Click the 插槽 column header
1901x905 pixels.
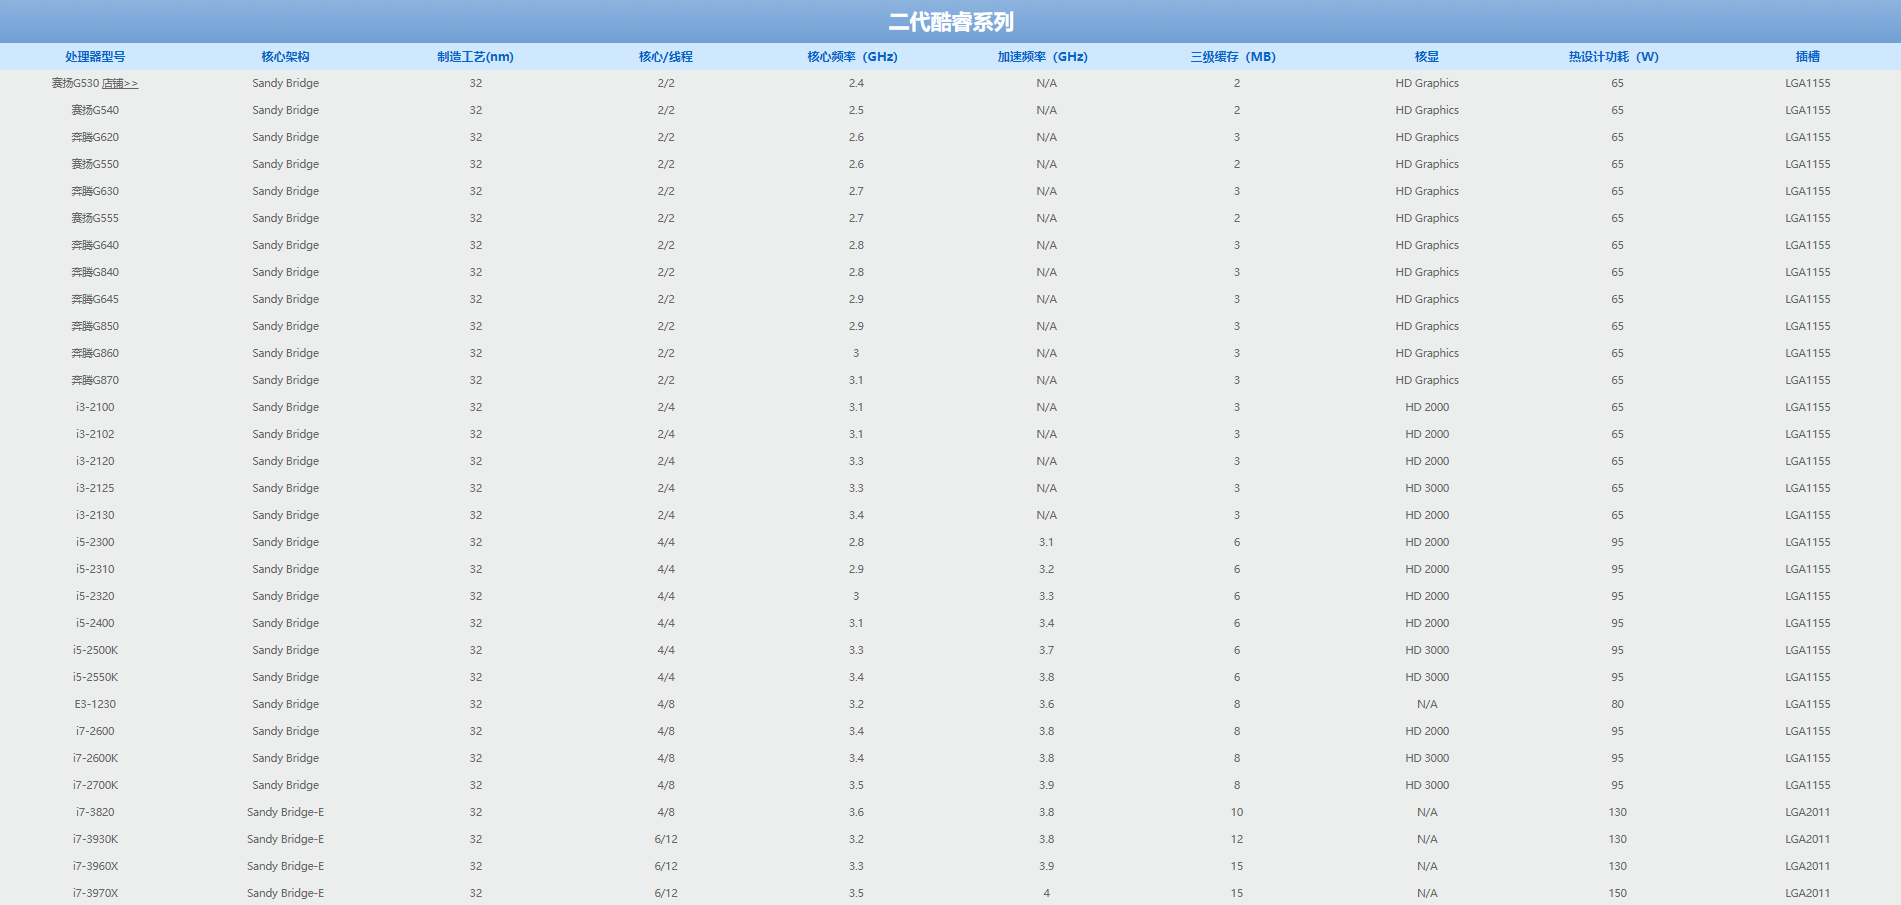coord(1808,57)
